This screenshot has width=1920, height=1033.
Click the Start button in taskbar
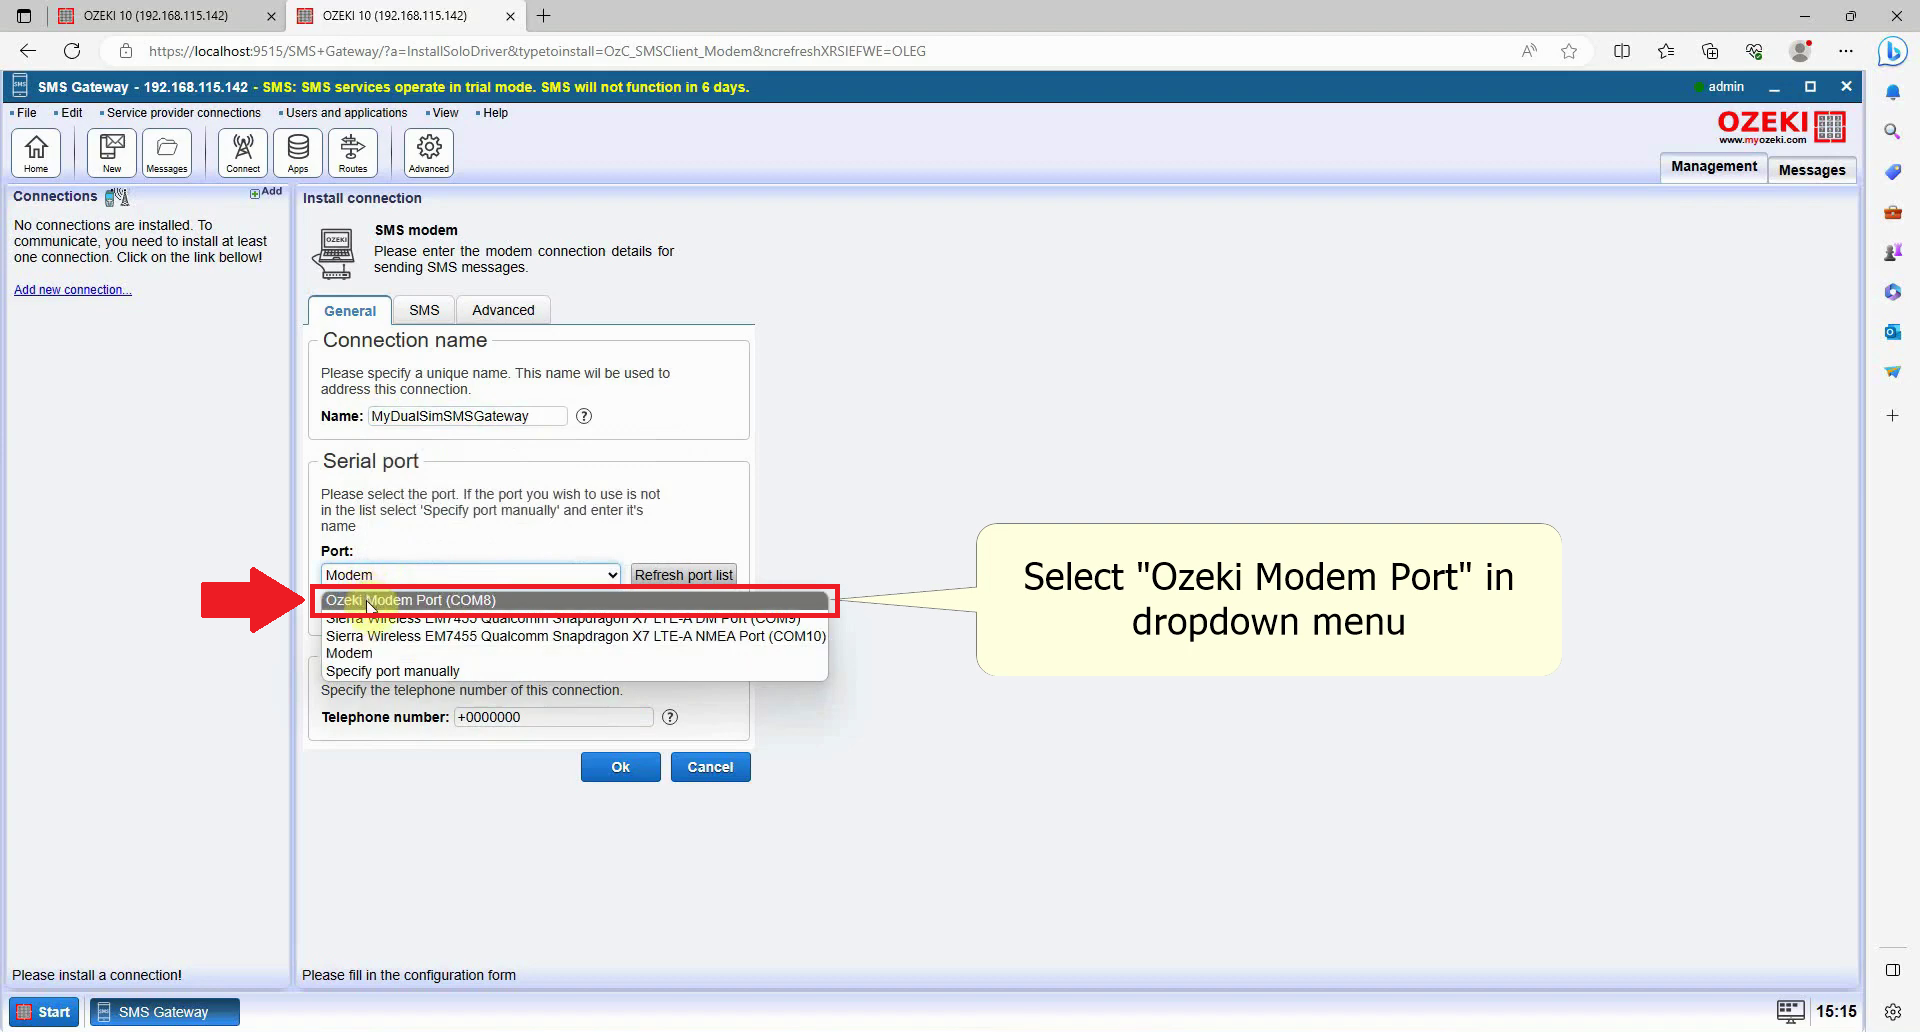[44, 1012]
